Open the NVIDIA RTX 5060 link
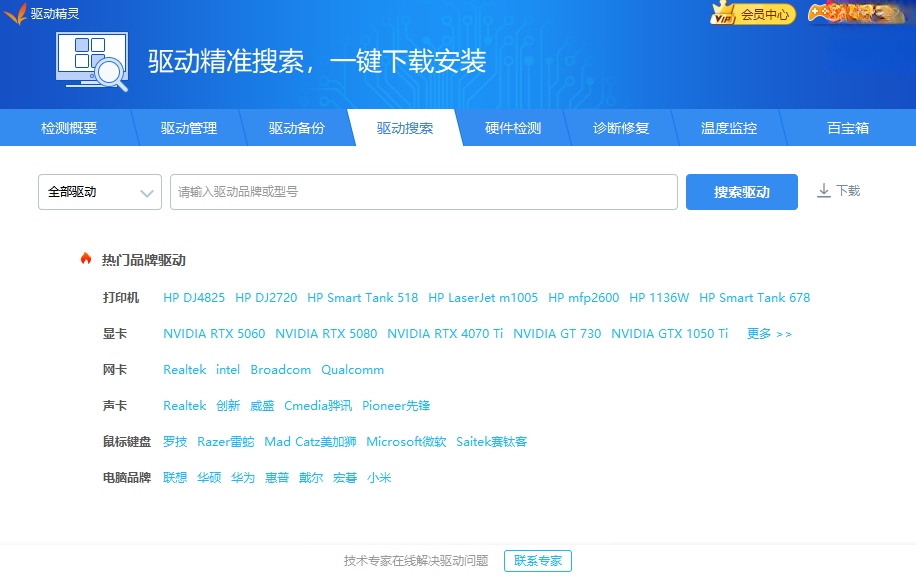916x576 pixels. 214,334
